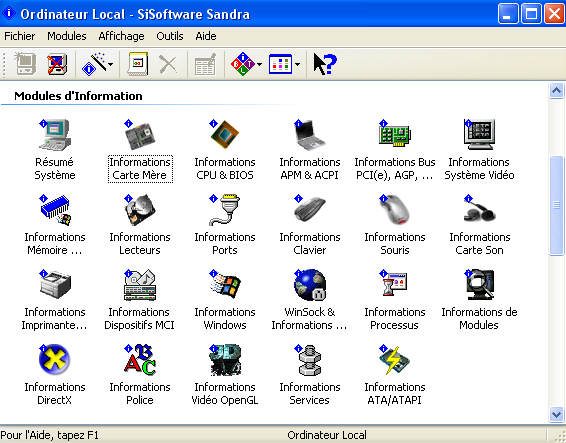Expand the colored diamonds dropdown arrow
Viewport: 566px width, 443px height.
click(260, 65)
